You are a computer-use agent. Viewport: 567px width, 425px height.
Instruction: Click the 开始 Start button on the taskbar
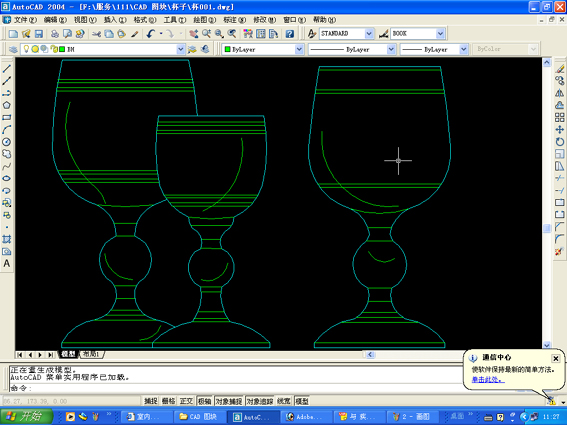coord(26,416)
